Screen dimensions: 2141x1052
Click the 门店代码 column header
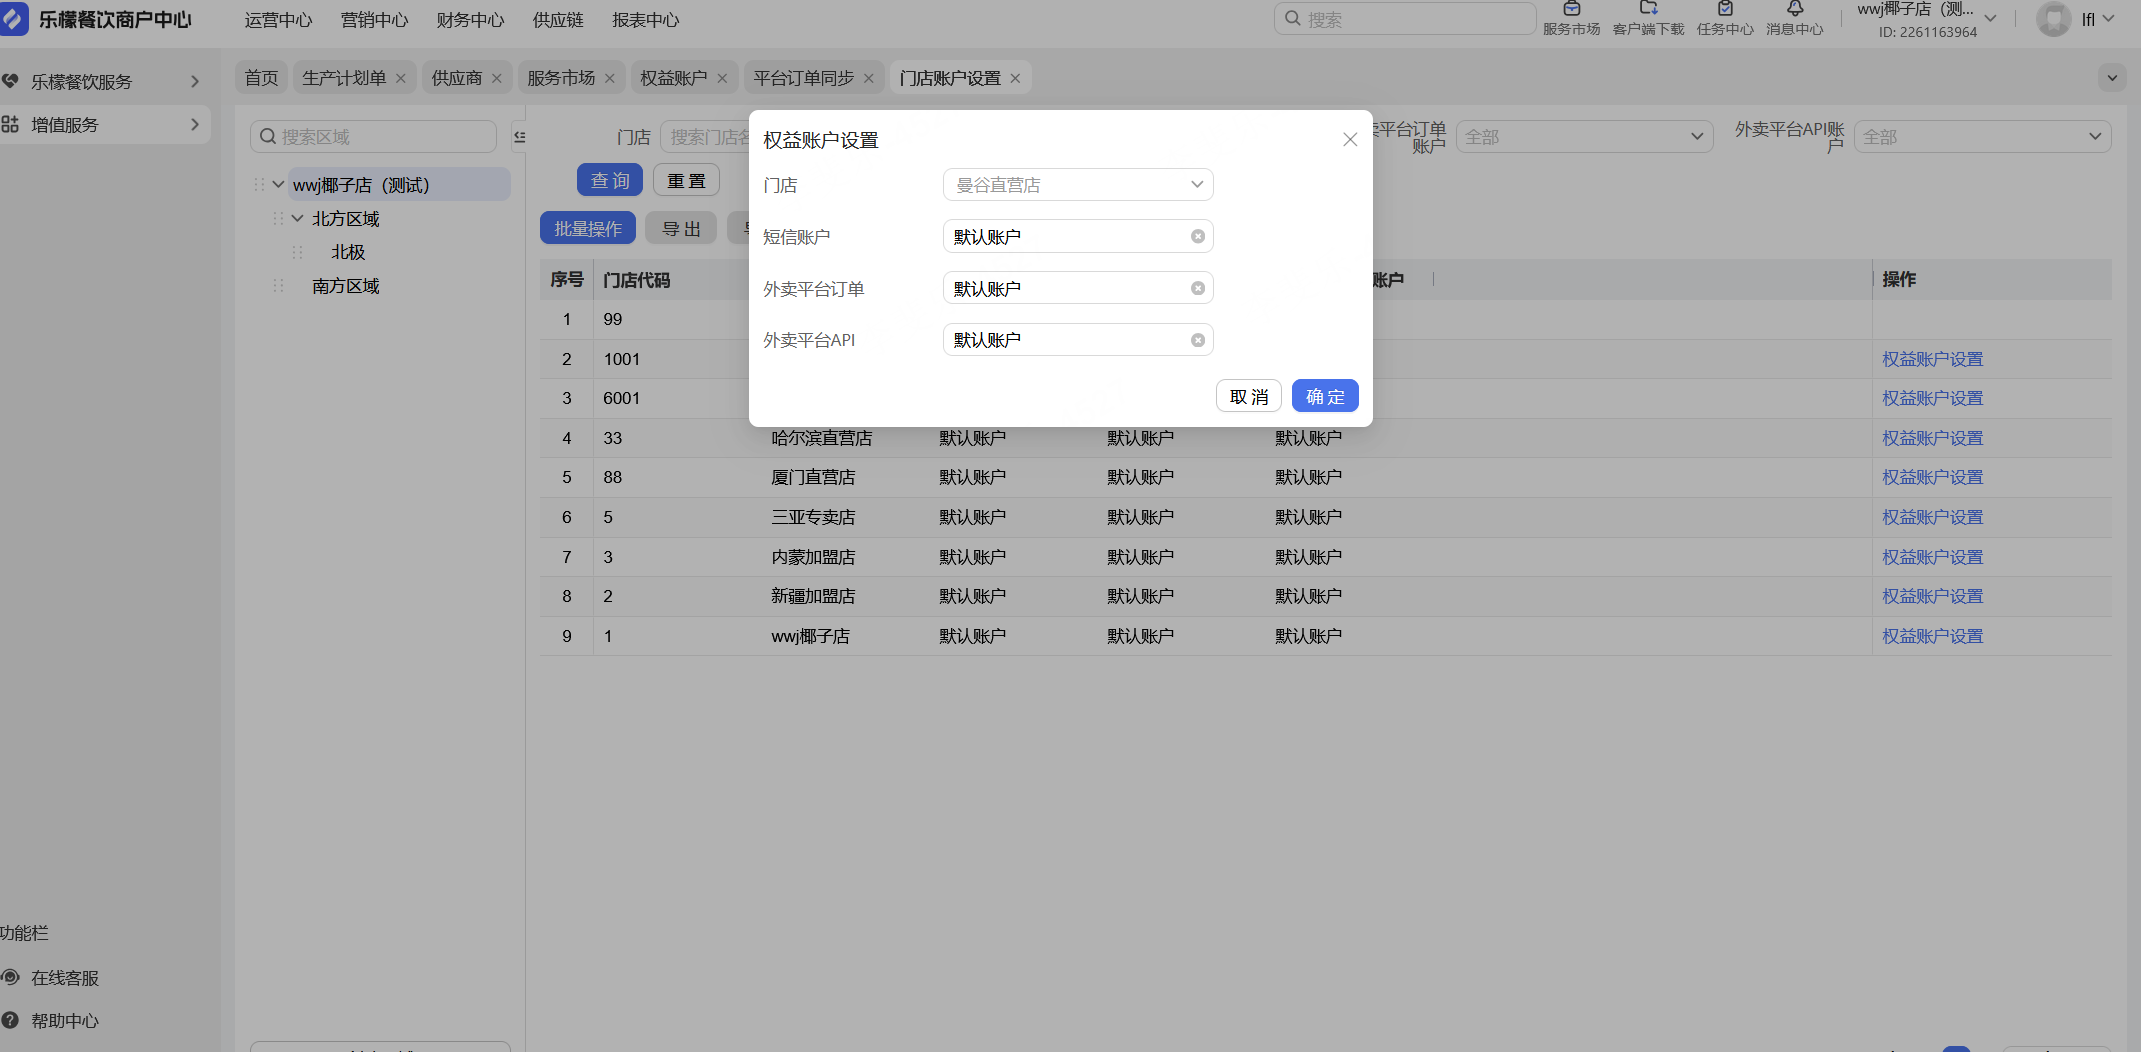[x=637, y=280]
